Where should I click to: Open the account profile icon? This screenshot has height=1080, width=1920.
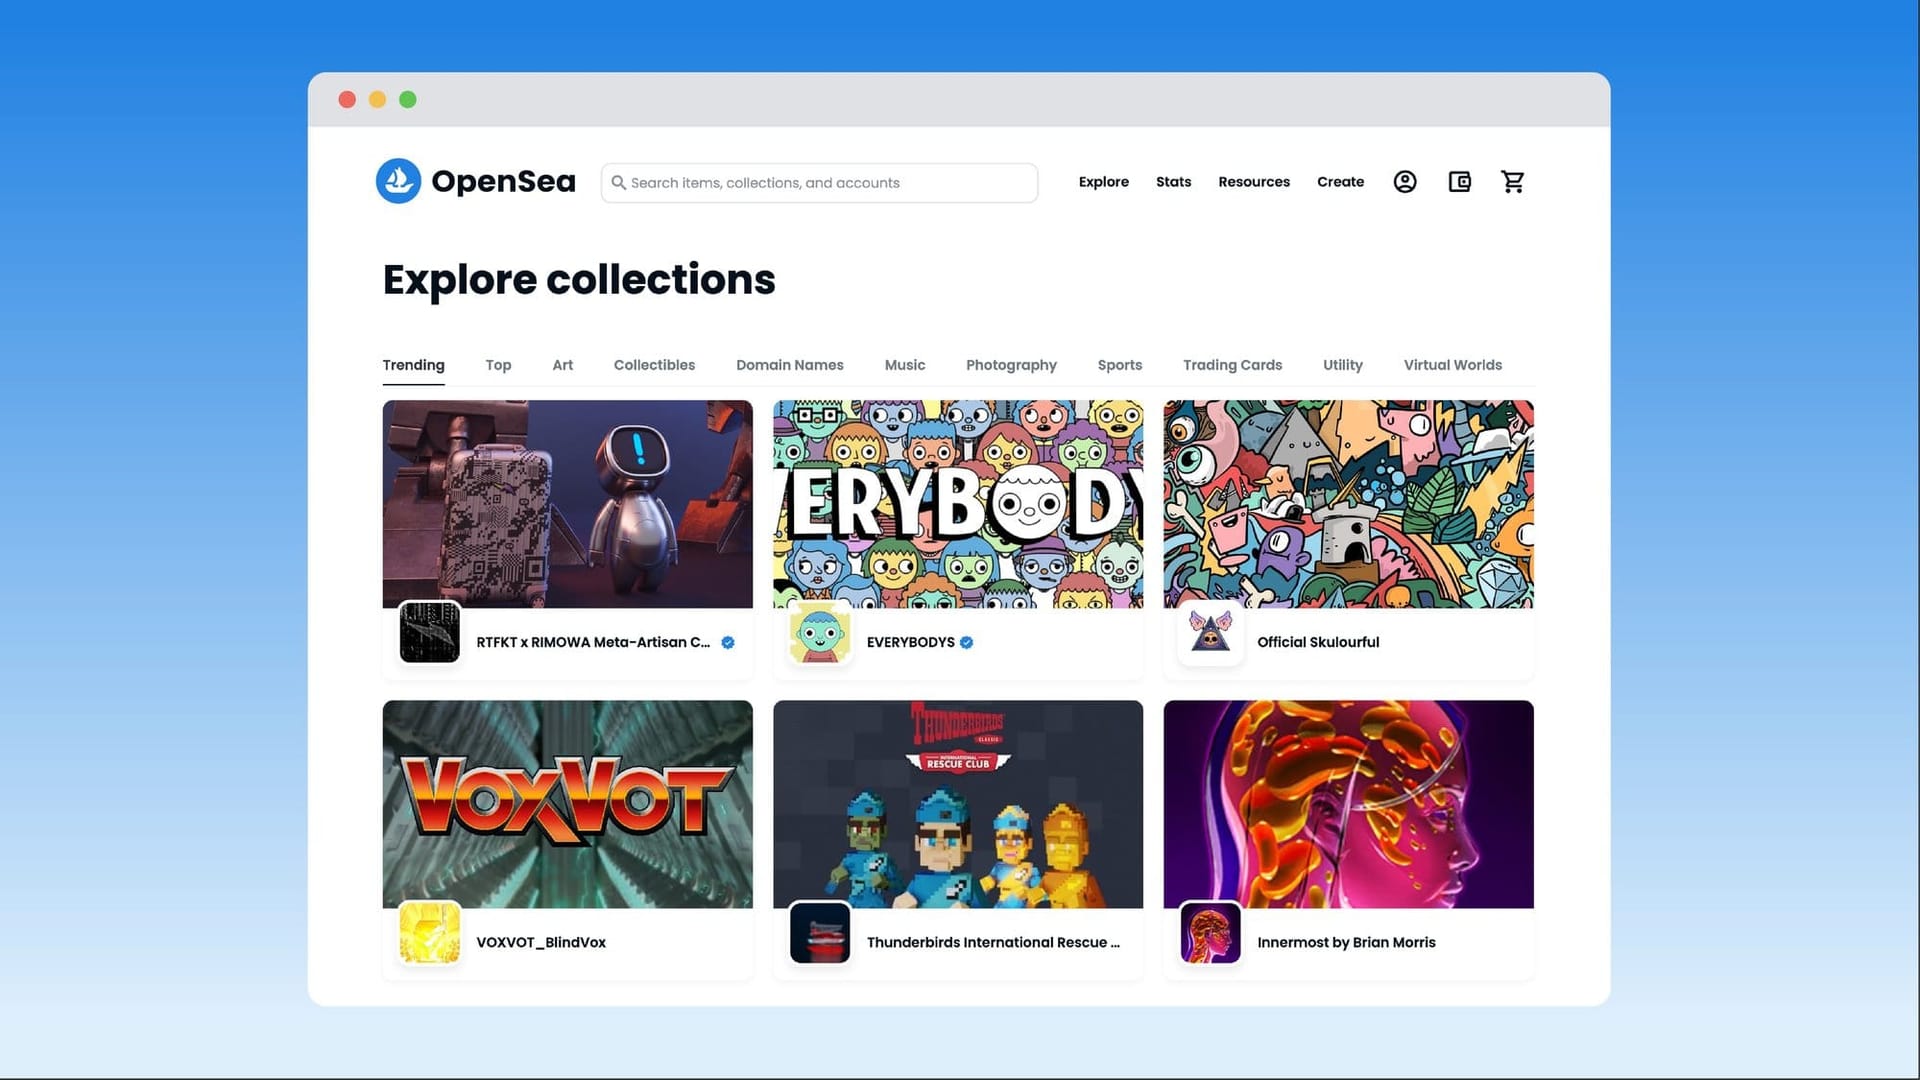point(1404,182)
